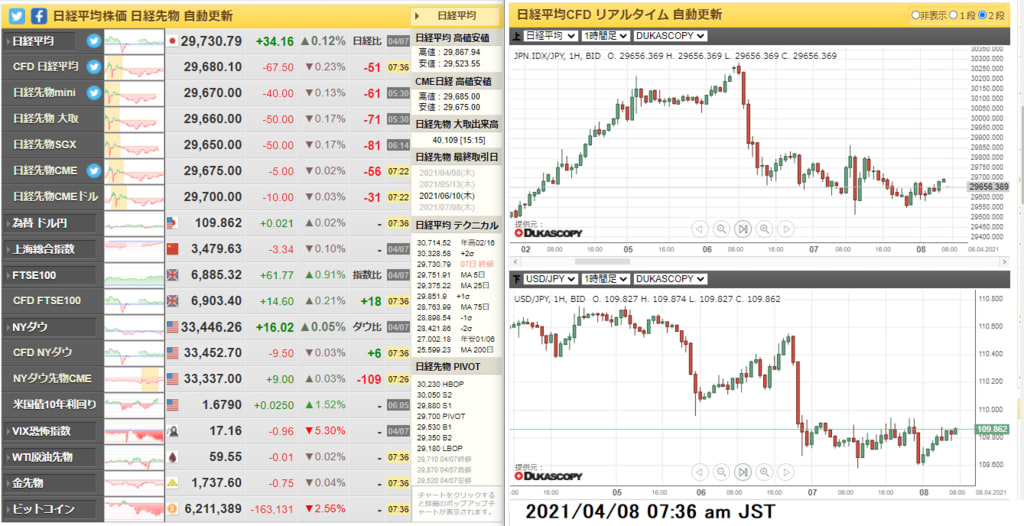Select the 非表示 radio option
Viewport: 1024px width, 526px height.
(916, 15)
